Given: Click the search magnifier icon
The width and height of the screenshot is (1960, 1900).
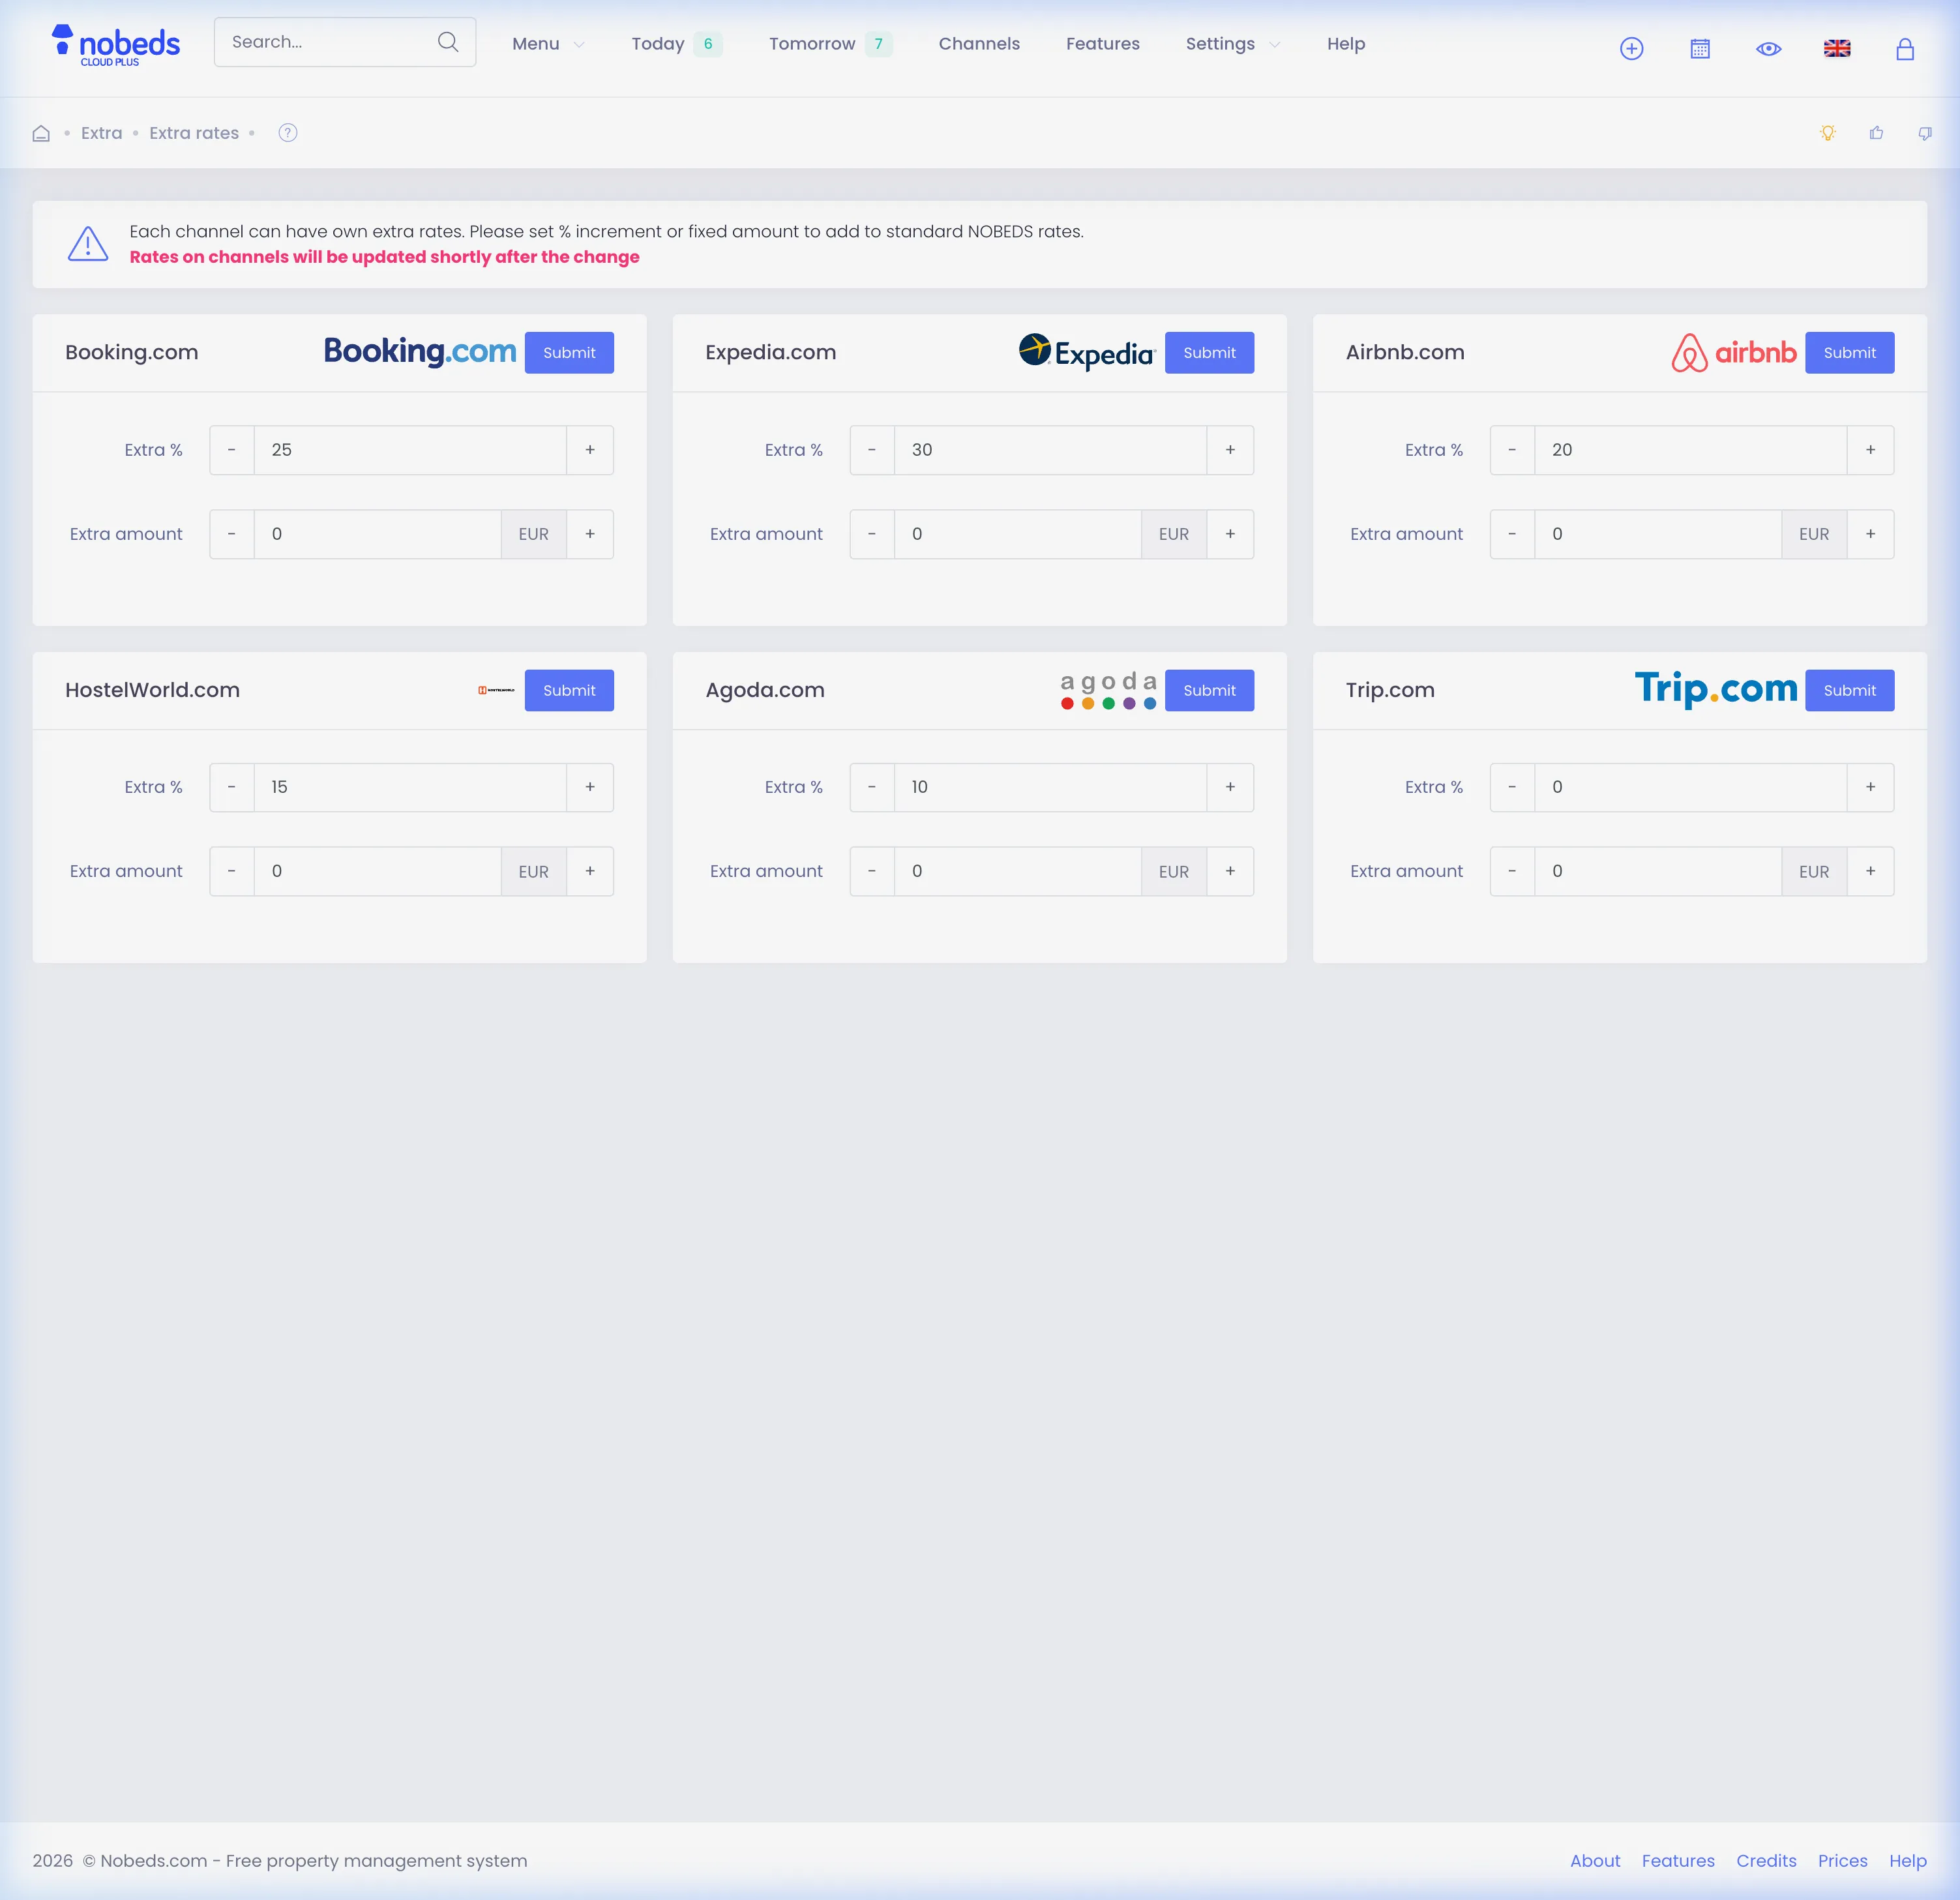Looking at the screenshot, I should 448,42.
